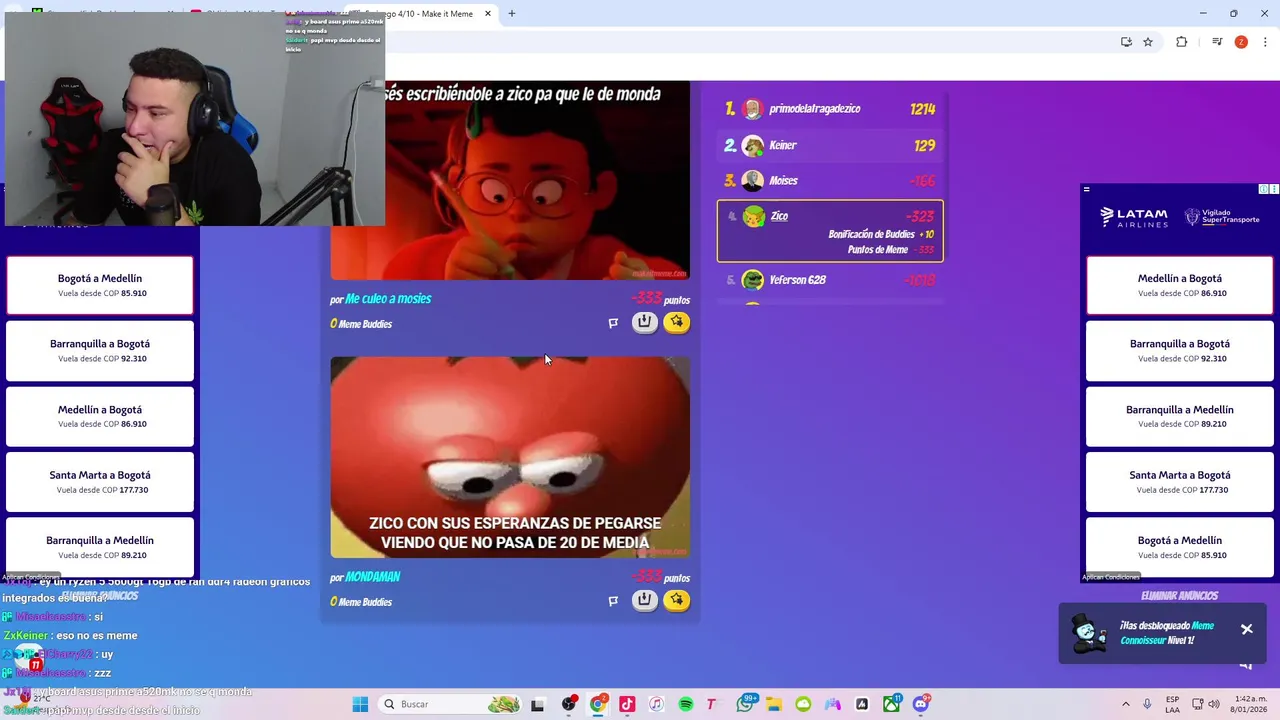This screenshot has width=1280, height=720.
Task: Click the install app icon in the address bar
Action: 1126,42
